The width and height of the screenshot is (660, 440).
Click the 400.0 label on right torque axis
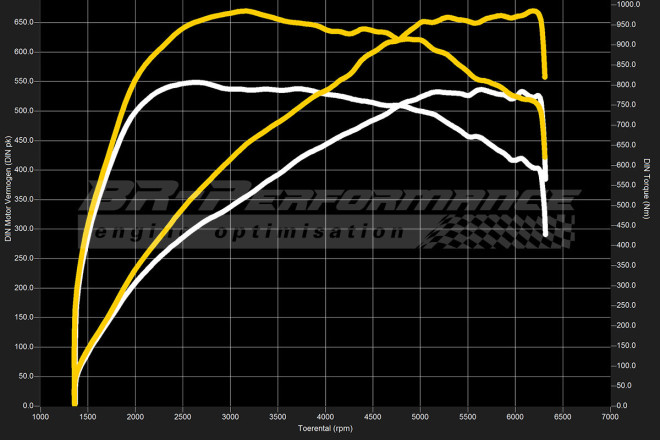(626, 245)
